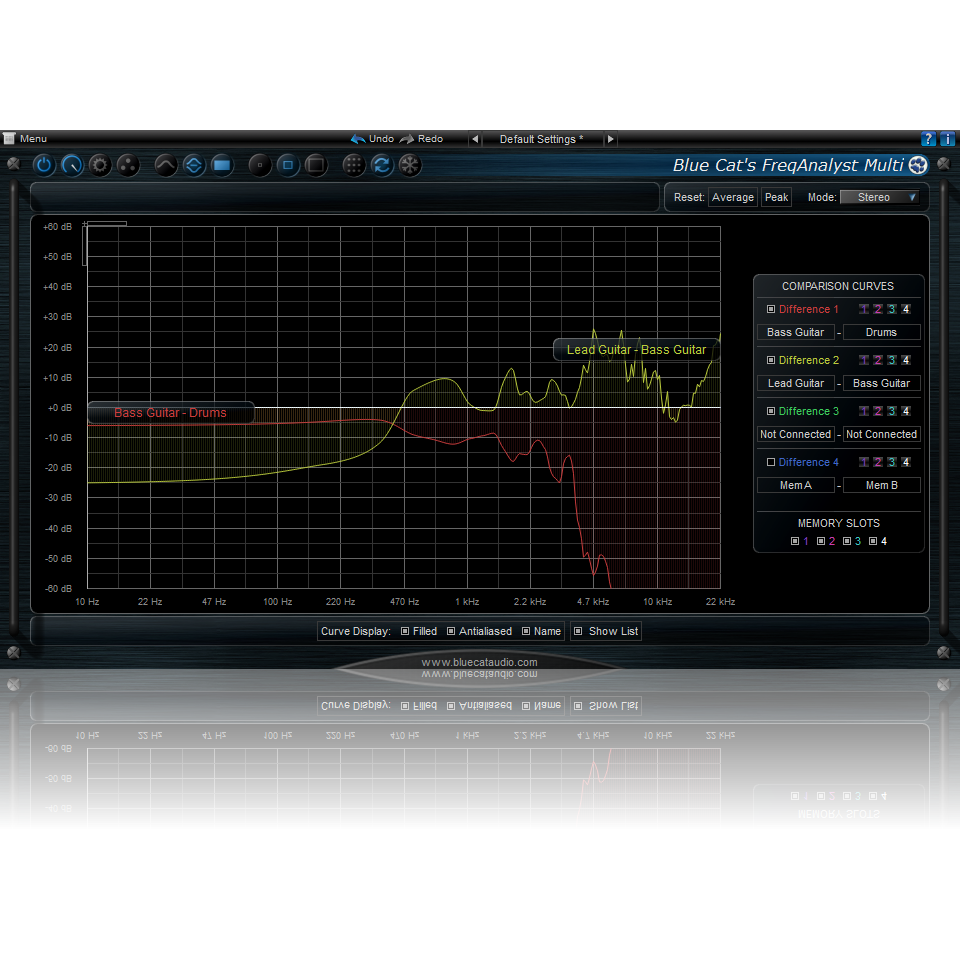Open the help icon marked with a question mark
Image resolution: width=960 pixels, height=960 pixels.
(x=928, y=138)
